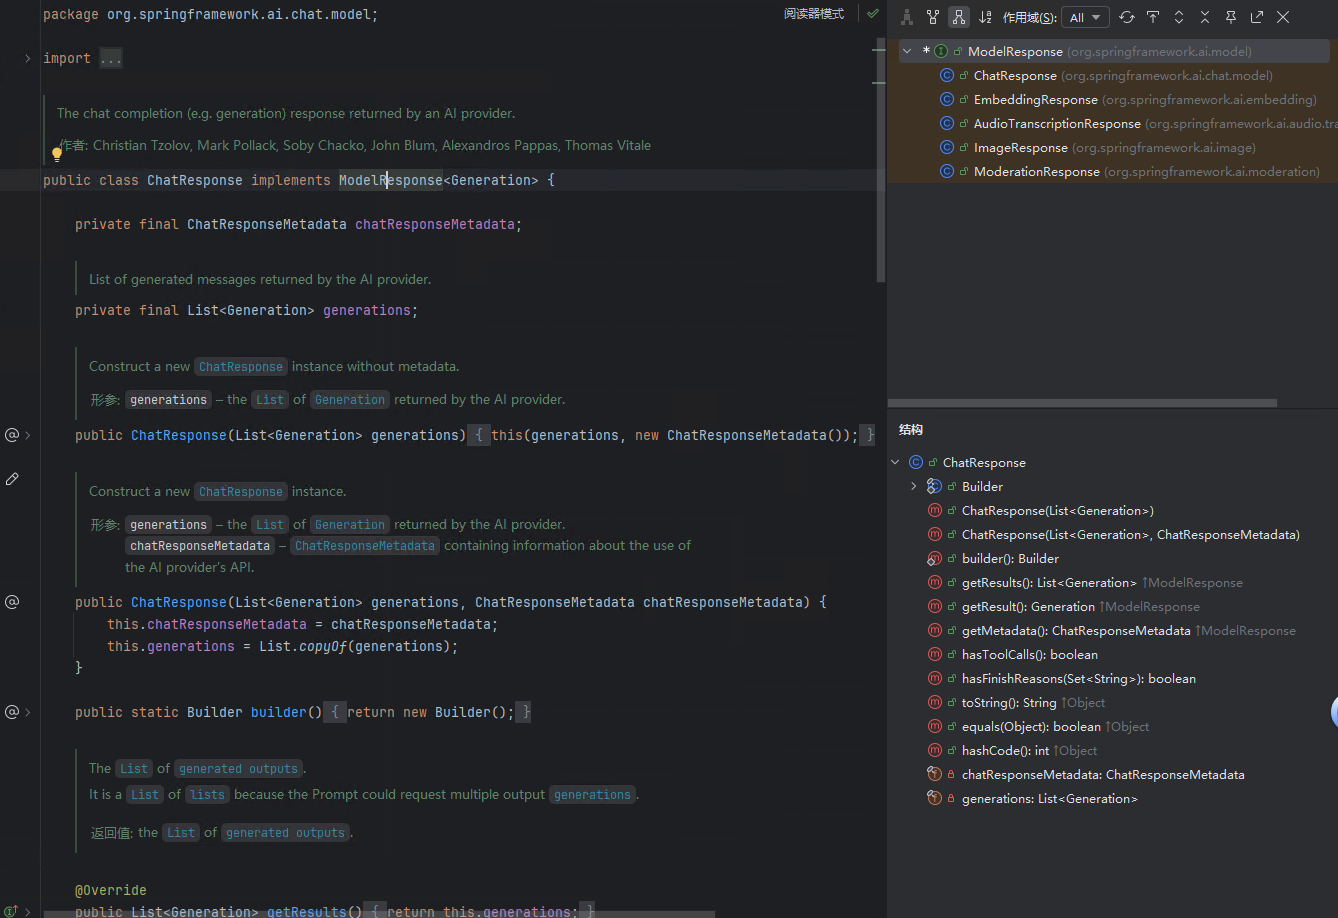Collapse ChatResponse node in structure panel

[895, 462]
